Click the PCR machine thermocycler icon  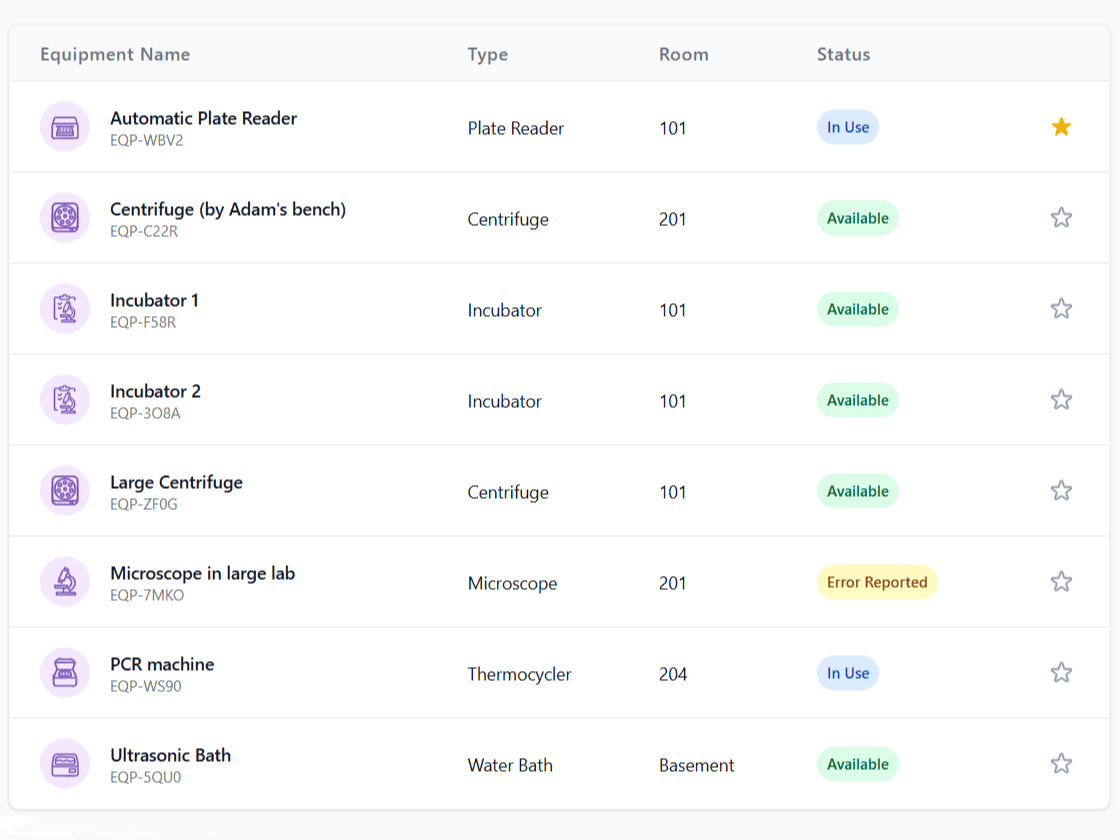(x=65, y=673)
